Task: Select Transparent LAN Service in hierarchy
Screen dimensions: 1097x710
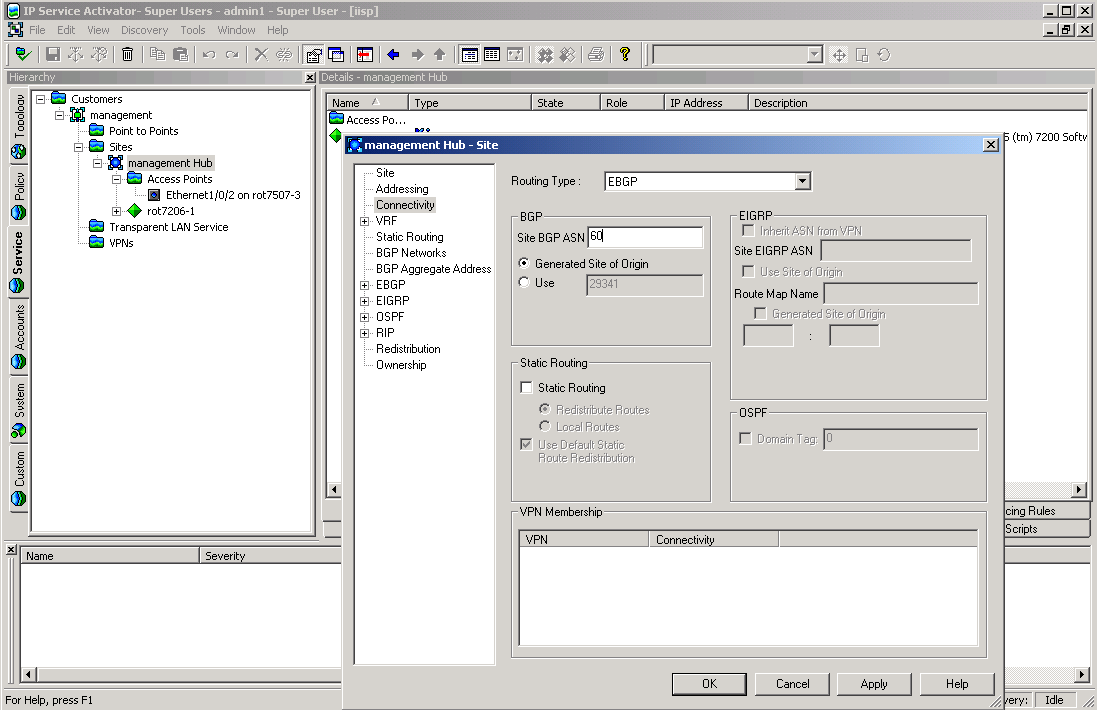Action: 169,227
